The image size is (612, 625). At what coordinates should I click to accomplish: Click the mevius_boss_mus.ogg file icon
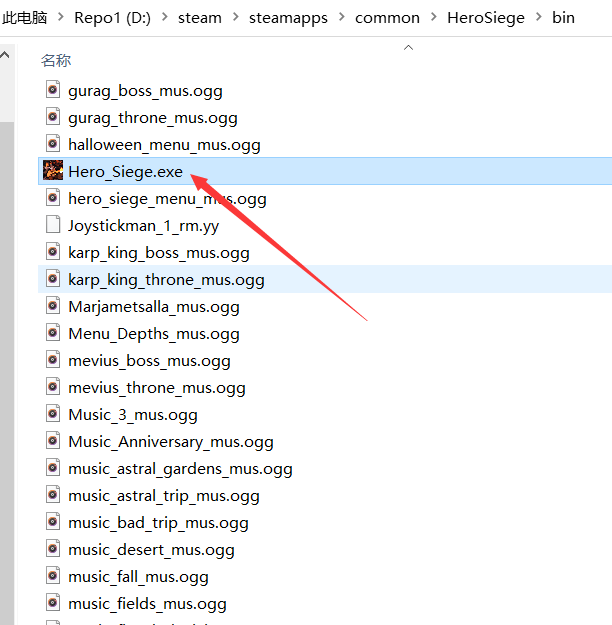(x=53, y=360)
